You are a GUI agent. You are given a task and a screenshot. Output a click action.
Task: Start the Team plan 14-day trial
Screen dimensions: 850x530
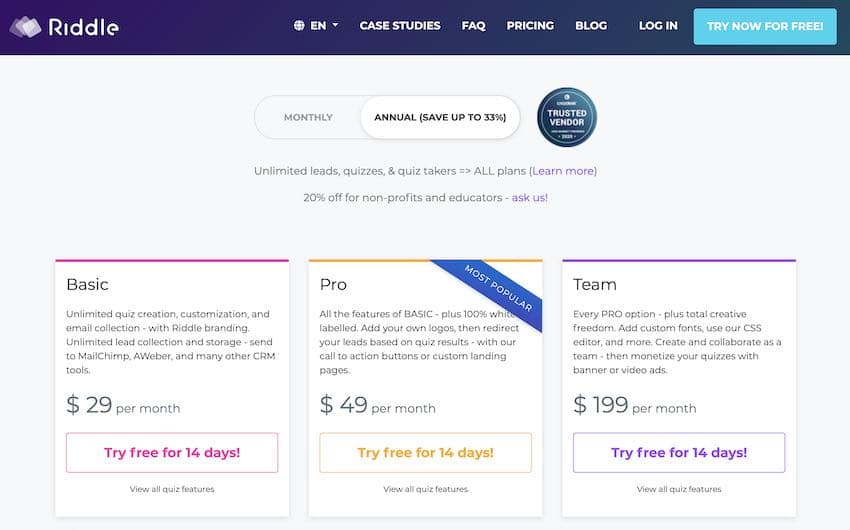(679, 453)
